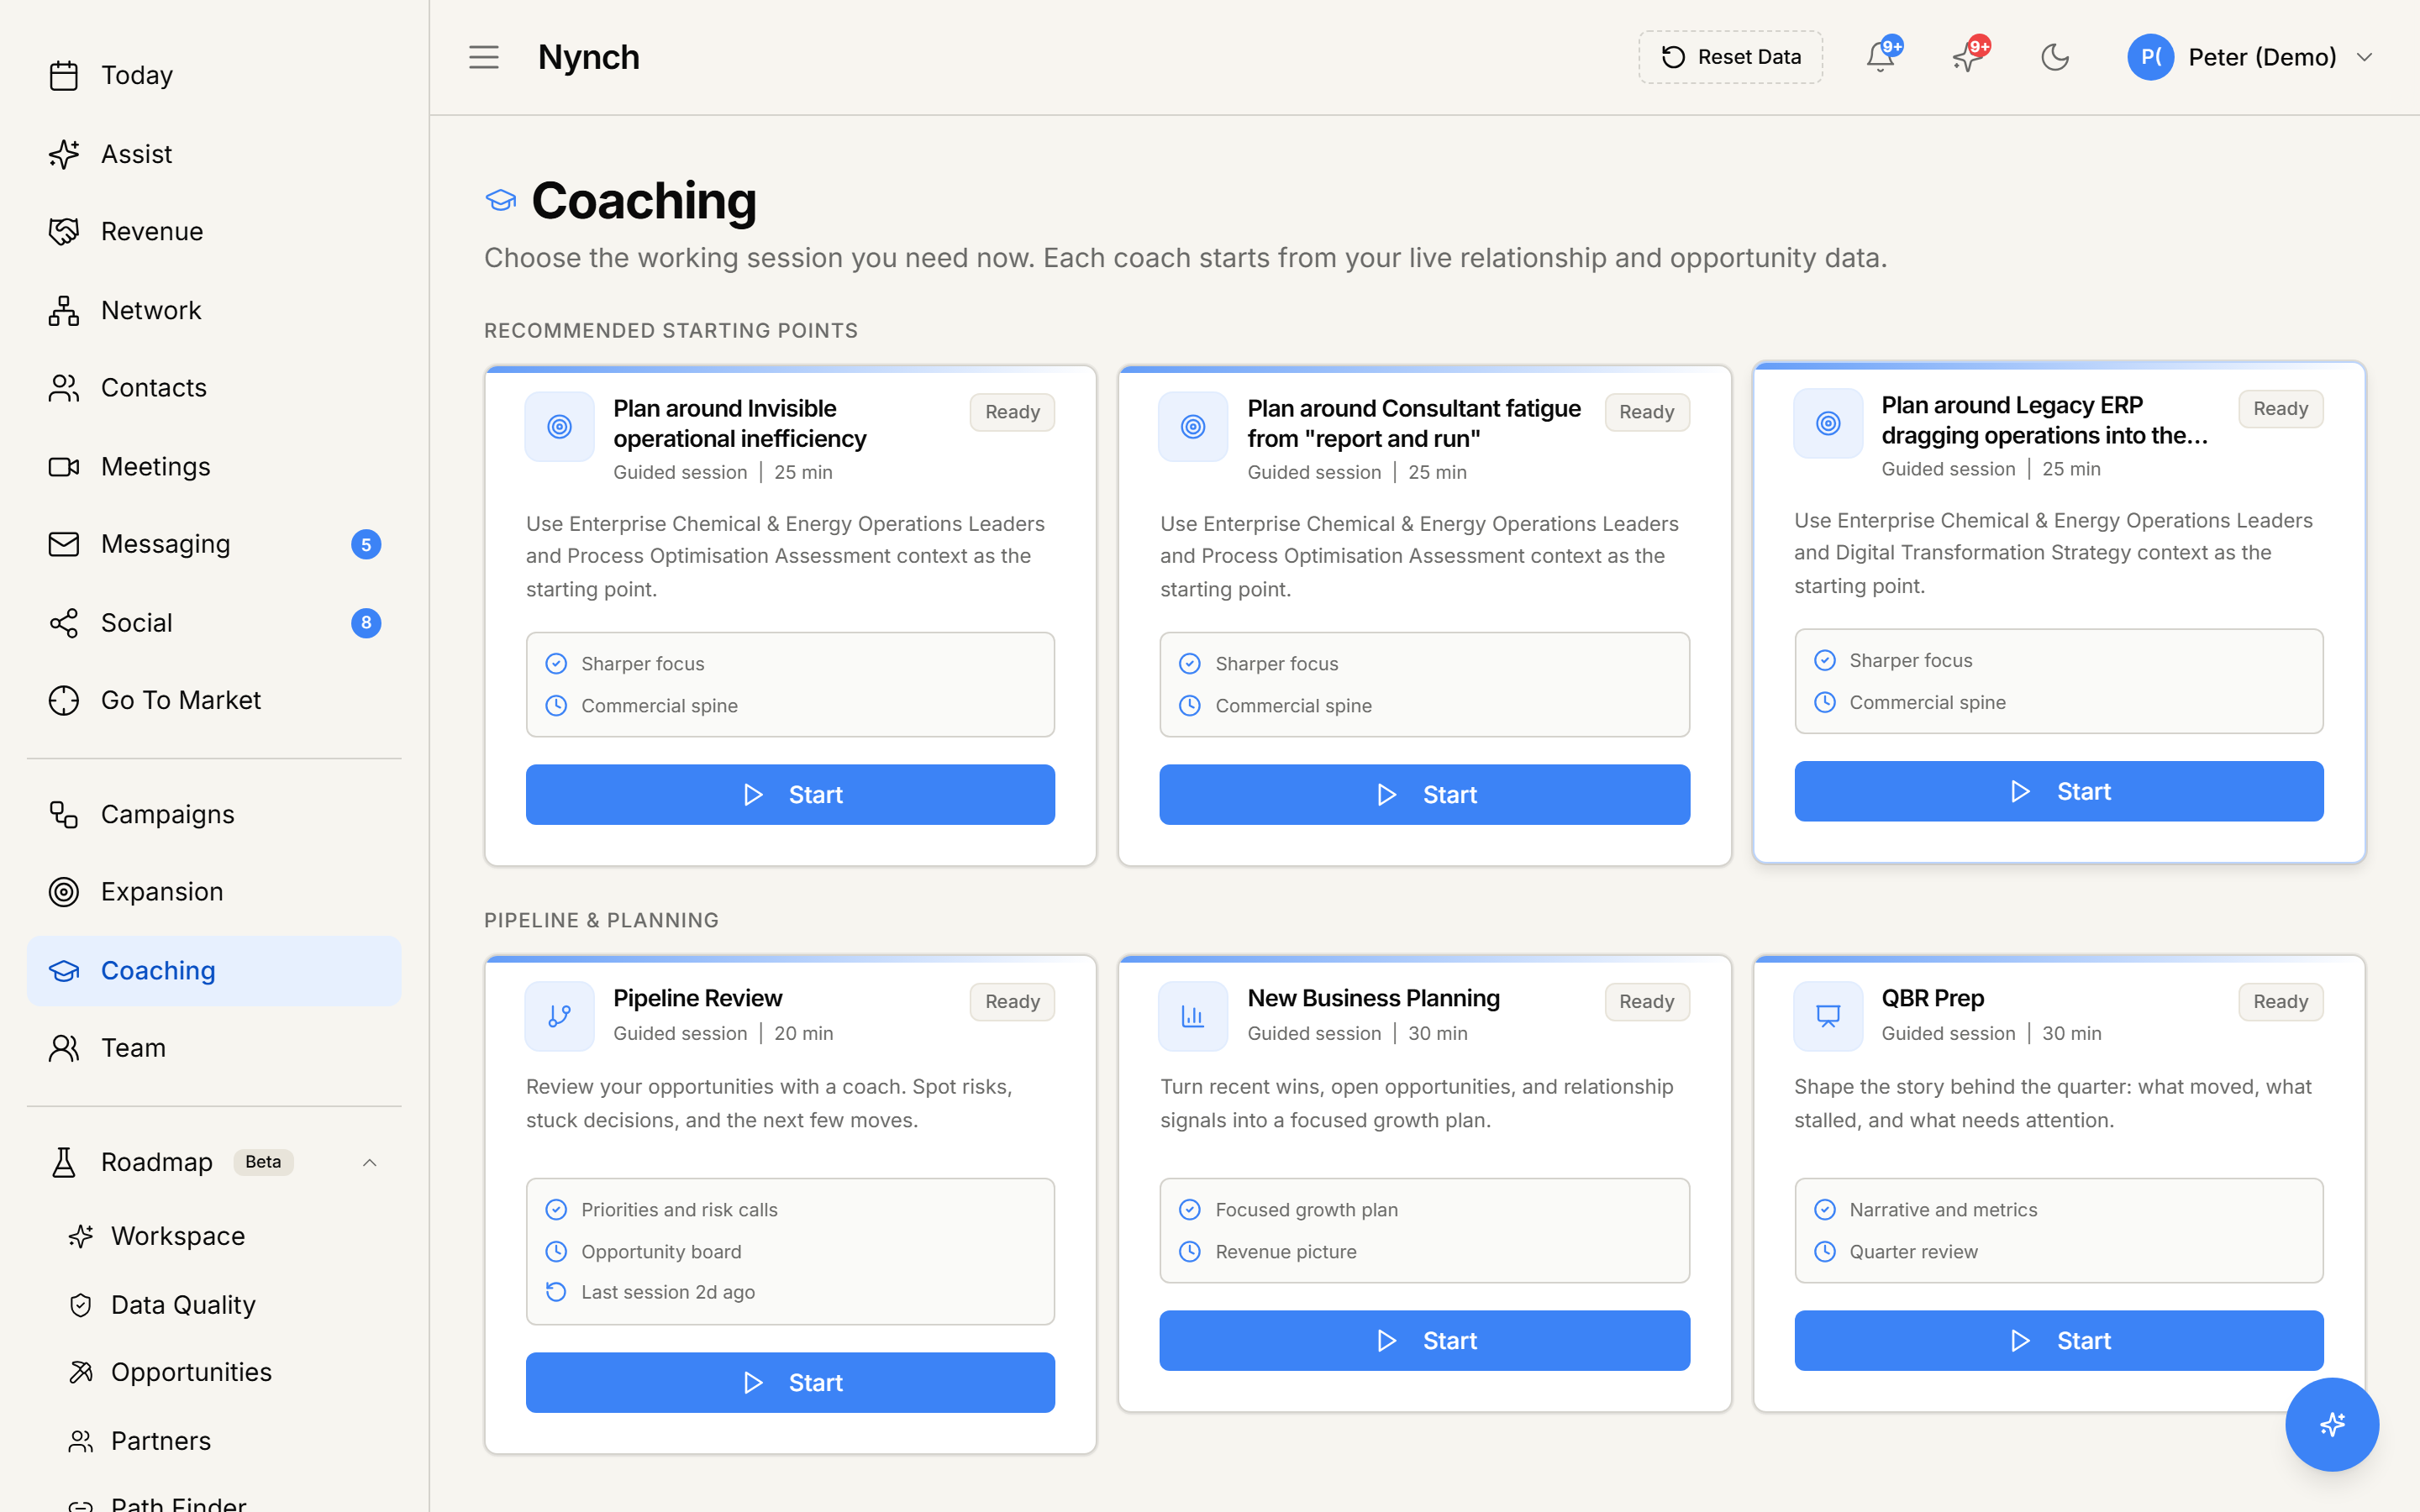Click the Reset Data button
The height and width of the screenshot is (1512, 2420).
click(1730, 57)
